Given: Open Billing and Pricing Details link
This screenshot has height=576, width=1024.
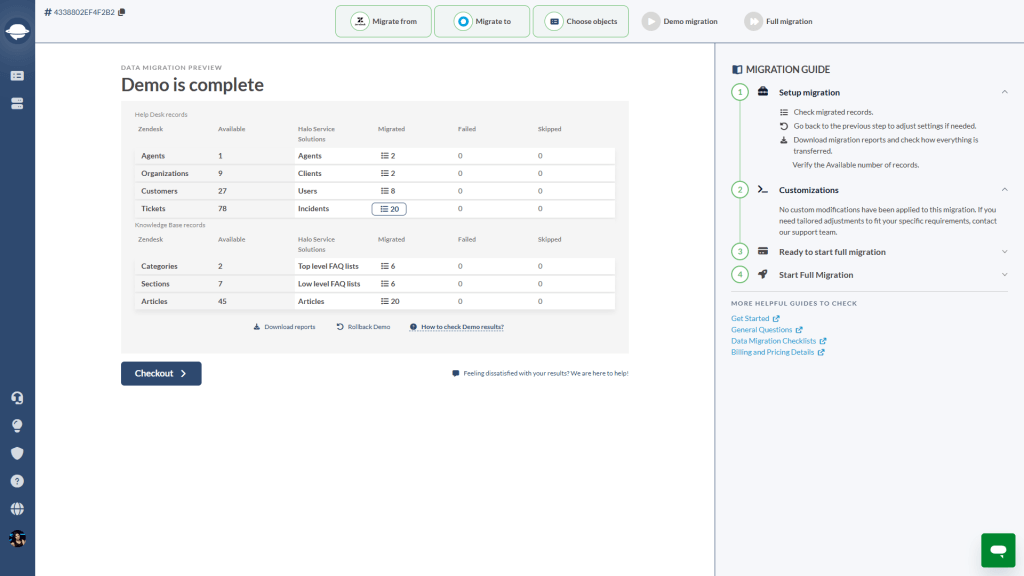Looking at the screenshot, I should point(778,352).
